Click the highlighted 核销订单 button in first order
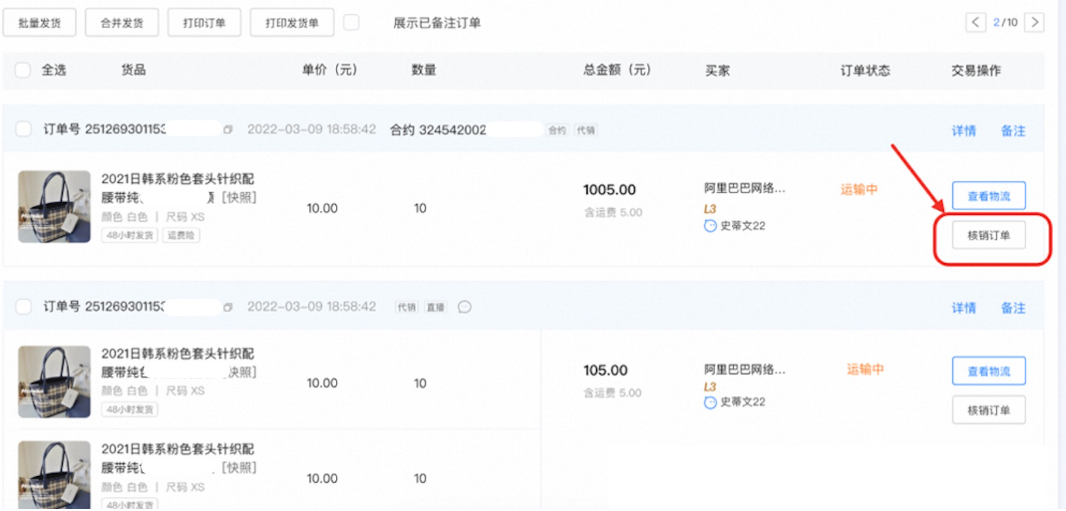The image size is (1066, 511). pyautogui.click(x=988, y=237)
